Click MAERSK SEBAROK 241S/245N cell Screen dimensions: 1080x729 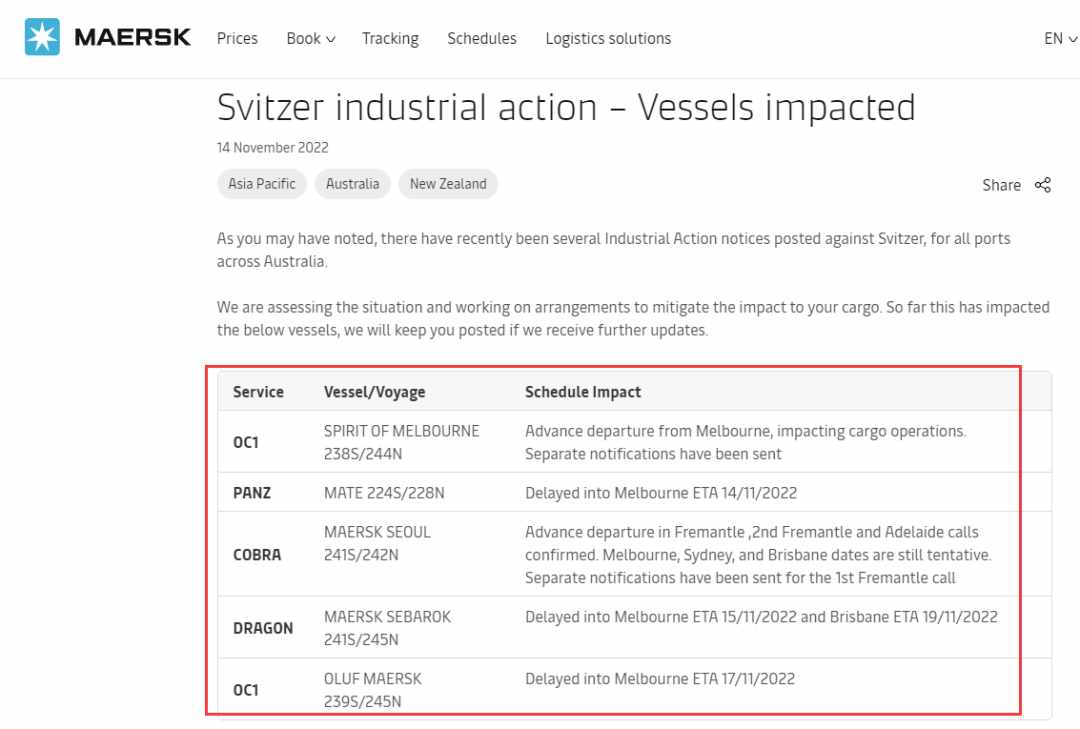pyautogui.click(x=388, y=628)
